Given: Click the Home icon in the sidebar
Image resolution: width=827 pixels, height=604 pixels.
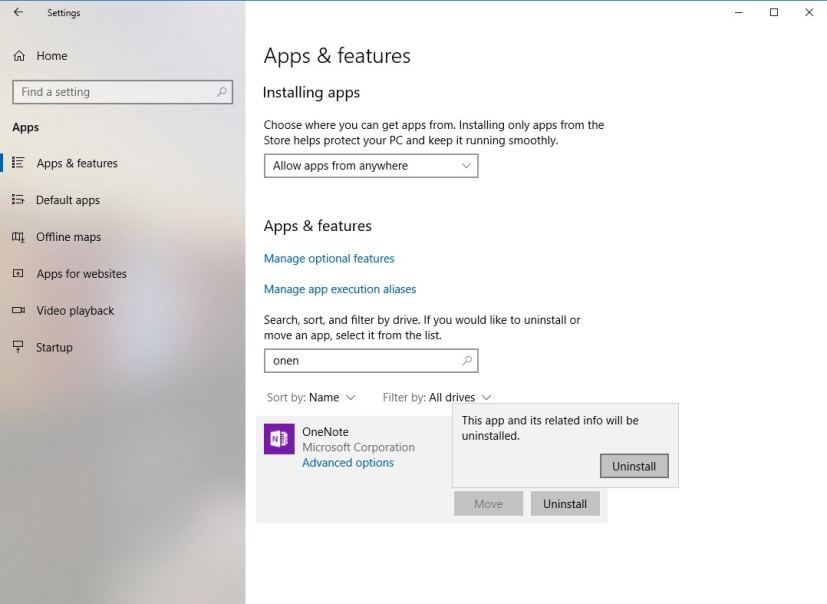Looking at the screenshot, I should pos(20,56).
